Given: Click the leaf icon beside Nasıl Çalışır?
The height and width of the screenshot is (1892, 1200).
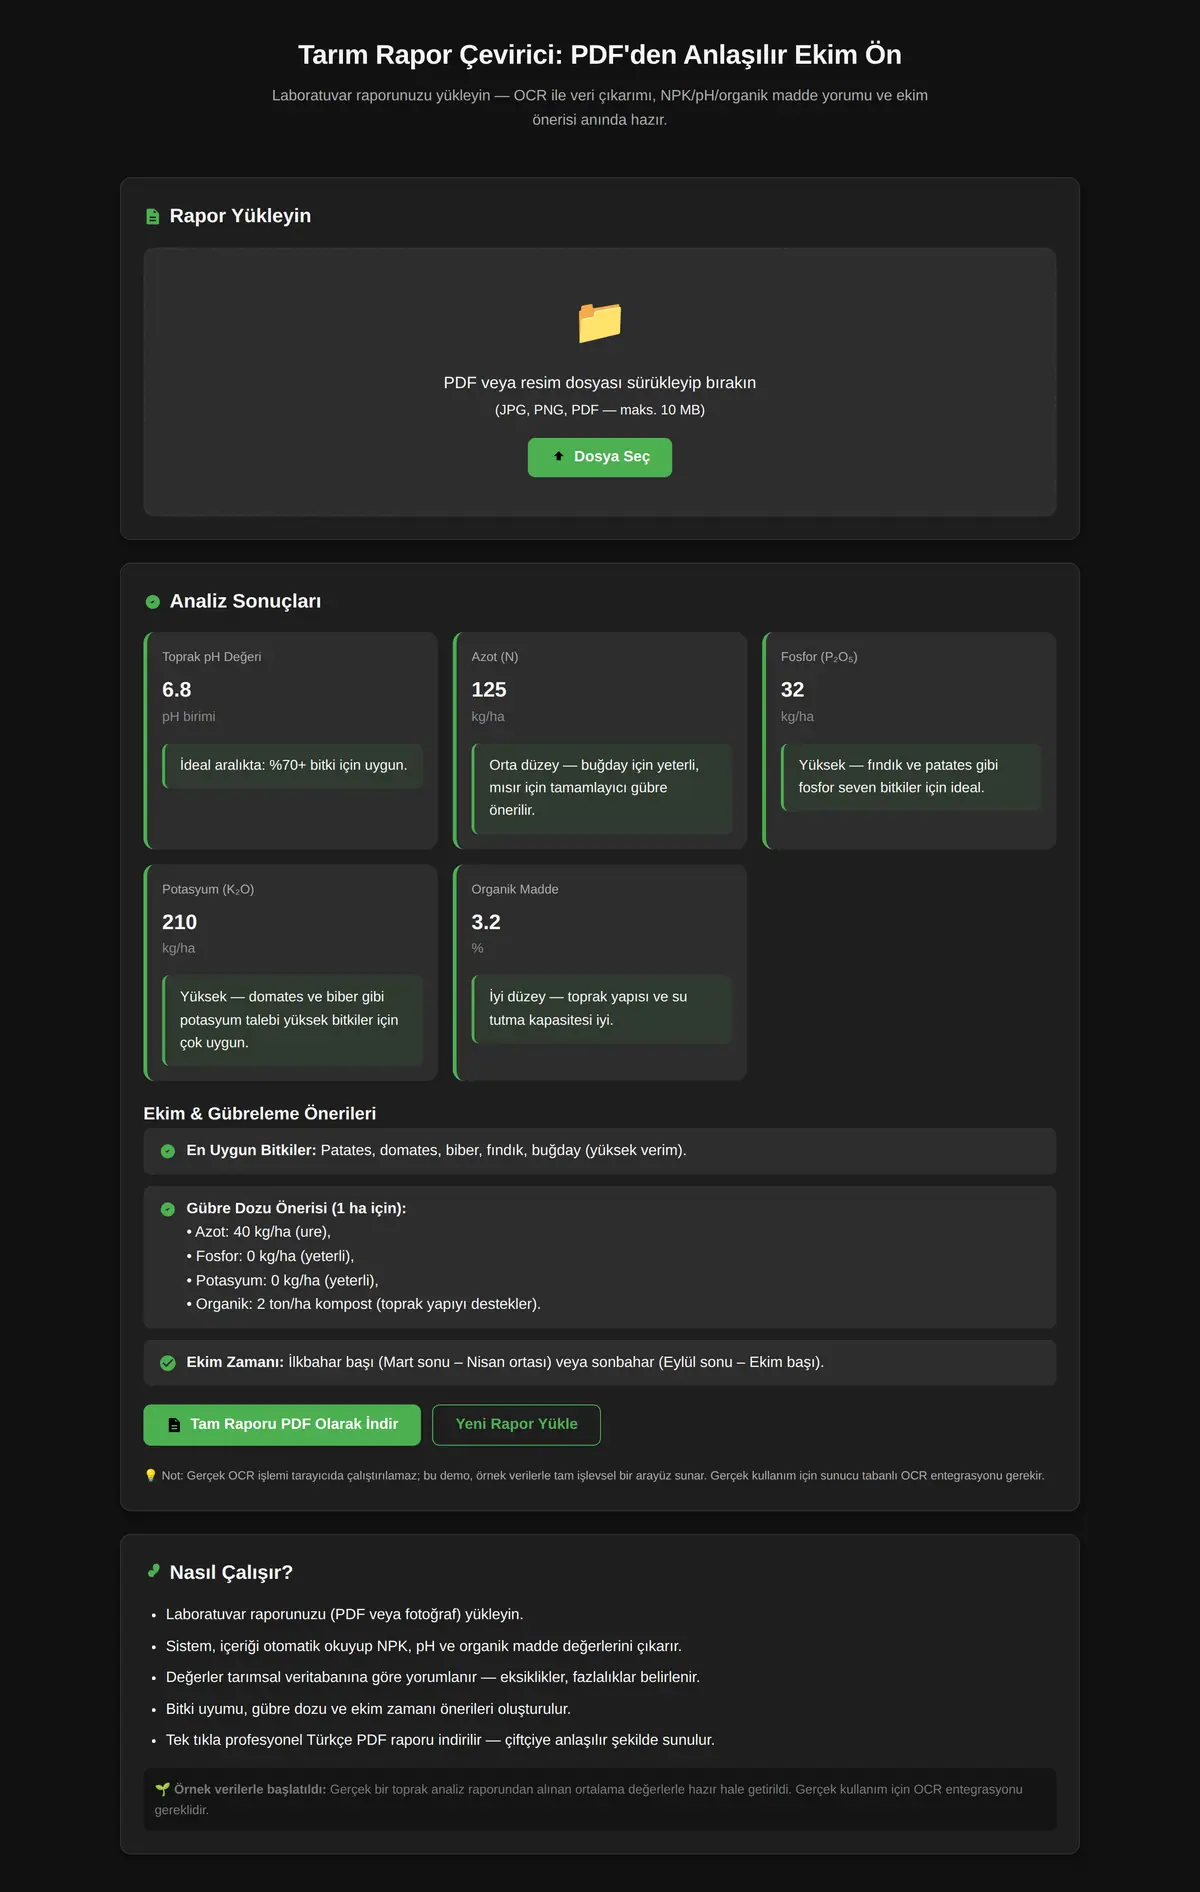Looking at the screenshot, I should [153, 1571].
